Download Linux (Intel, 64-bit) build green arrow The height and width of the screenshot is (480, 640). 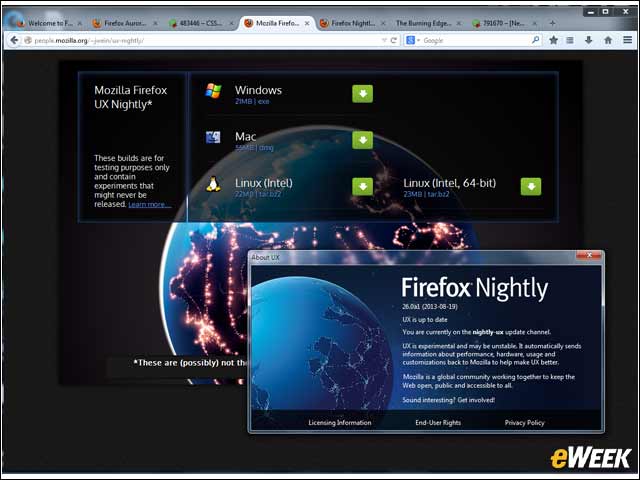click(x=531, y=187)
